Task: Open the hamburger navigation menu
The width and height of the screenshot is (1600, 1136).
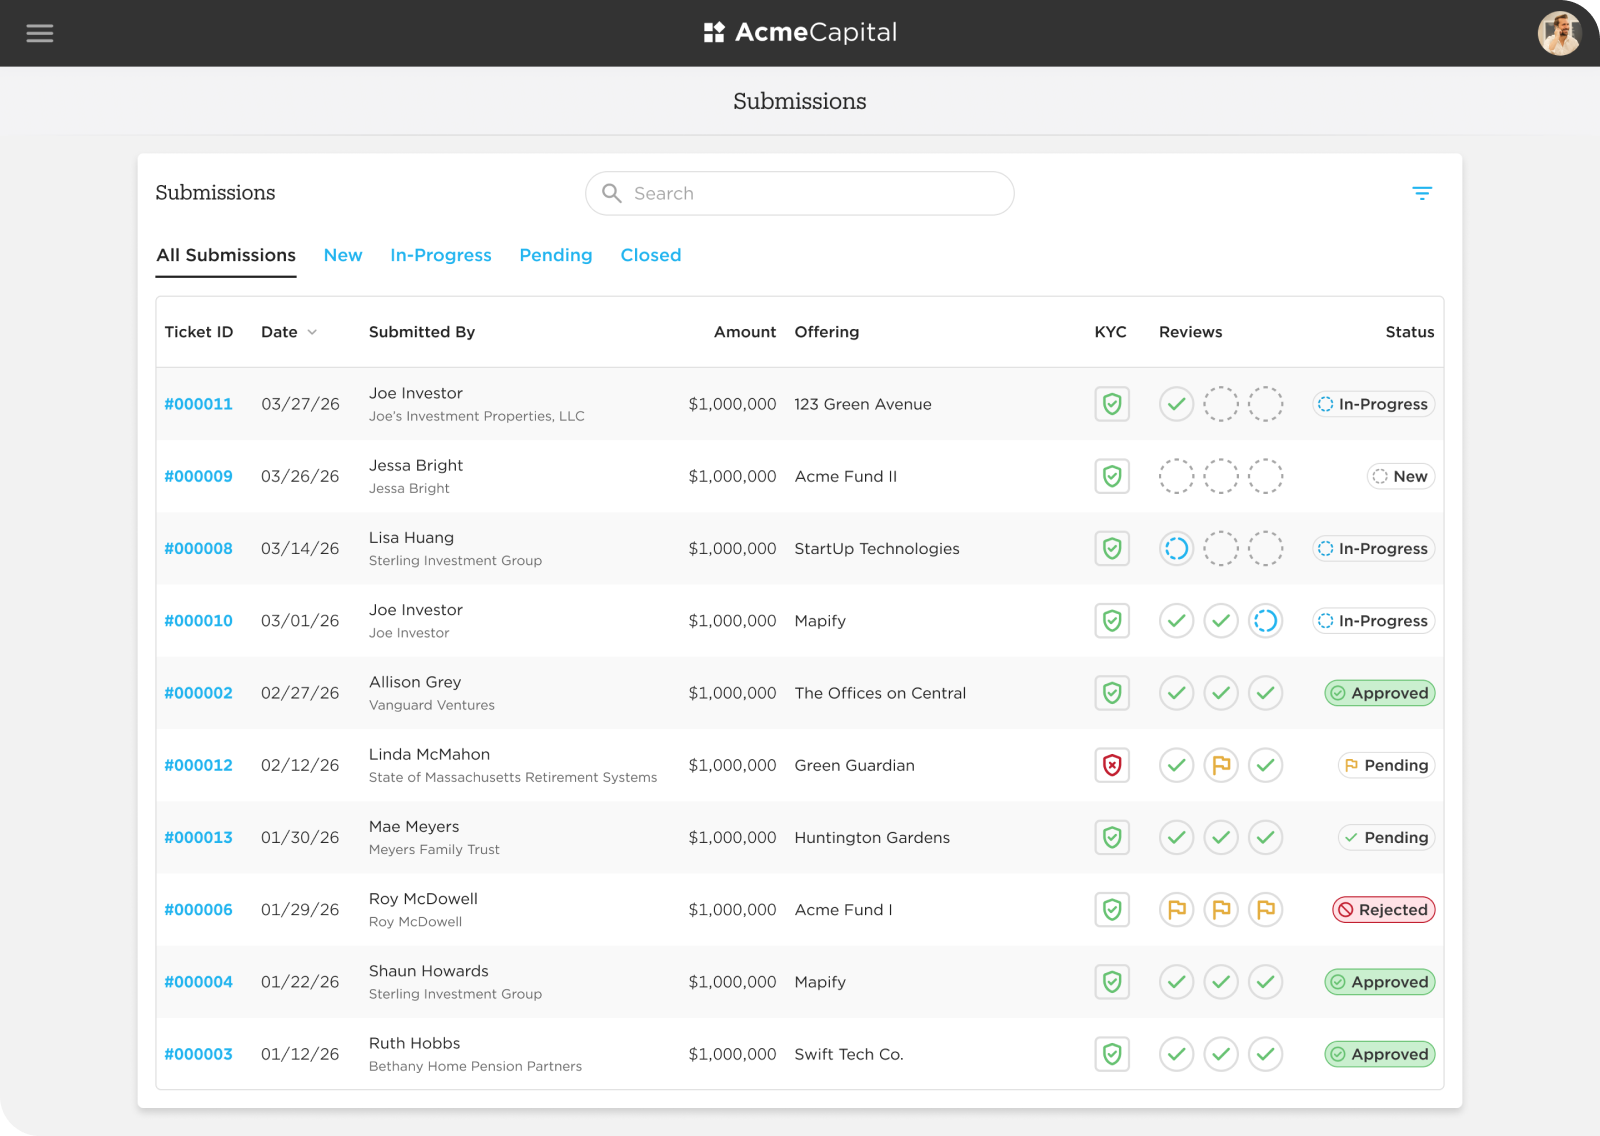Action: point(40,33)
